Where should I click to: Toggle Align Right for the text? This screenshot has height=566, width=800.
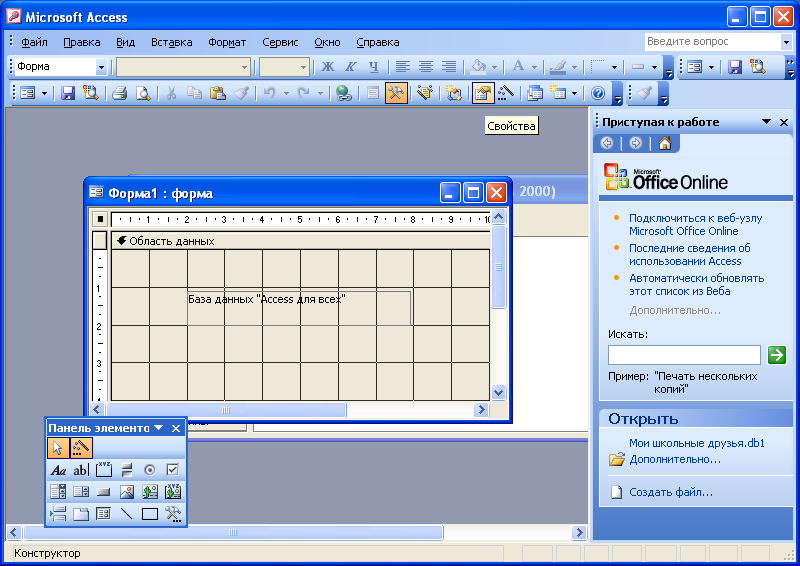click(448, 66)
